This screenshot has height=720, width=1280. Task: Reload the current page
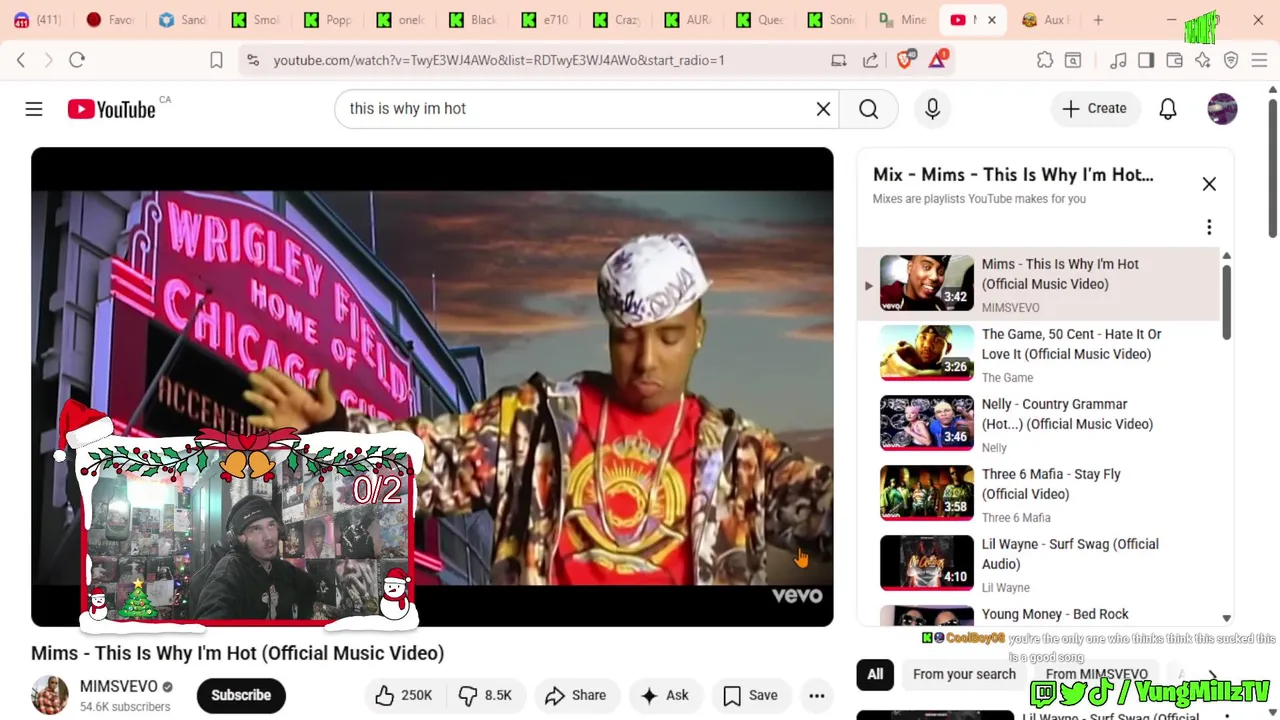[77, 60]
